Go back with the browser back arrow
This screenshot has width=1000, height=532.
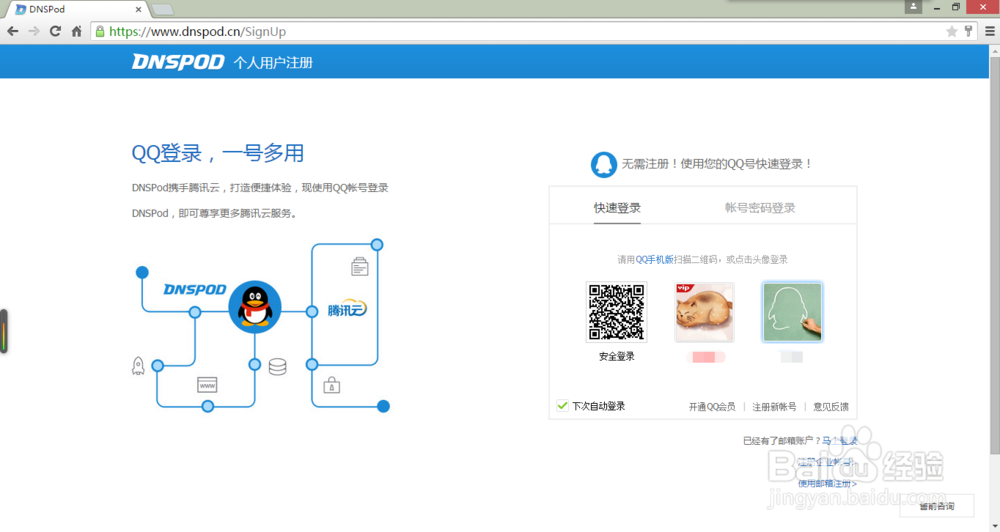tap(13, 31)
